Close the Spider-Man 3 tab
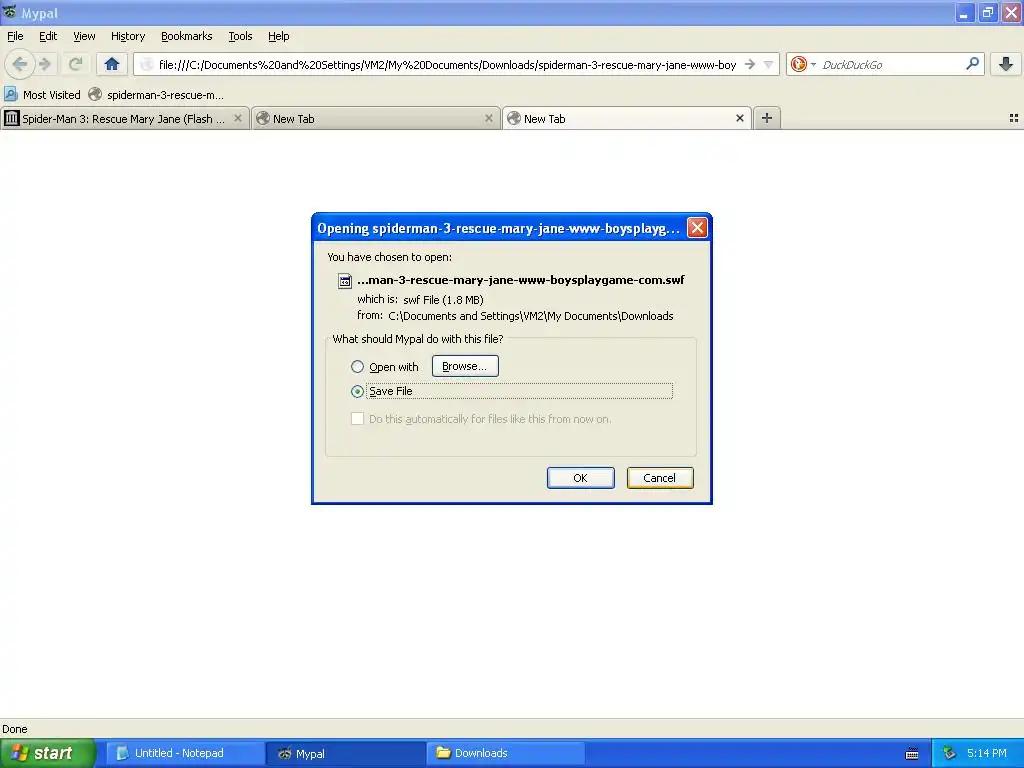Viewport: 1024px width, 768px height. tap(238, 118)
